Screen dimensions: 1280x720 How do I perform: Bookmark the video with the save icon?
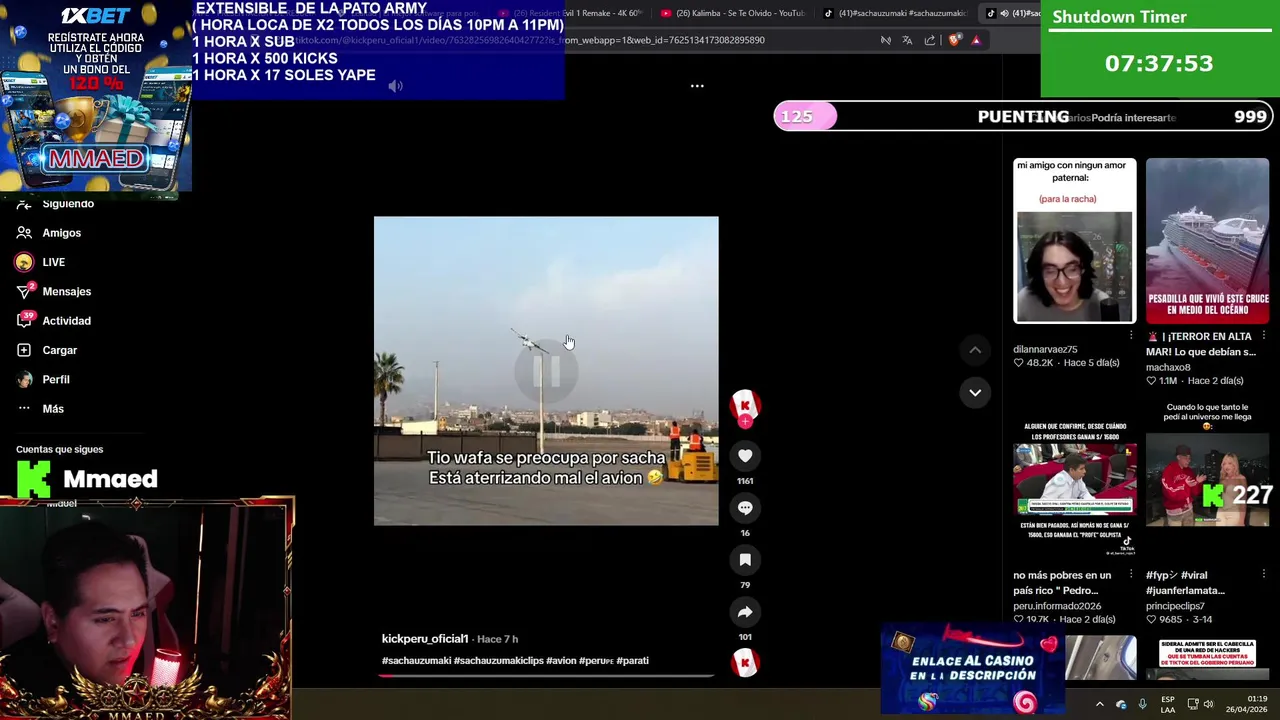pyautogui.click(x=745, y=560)
